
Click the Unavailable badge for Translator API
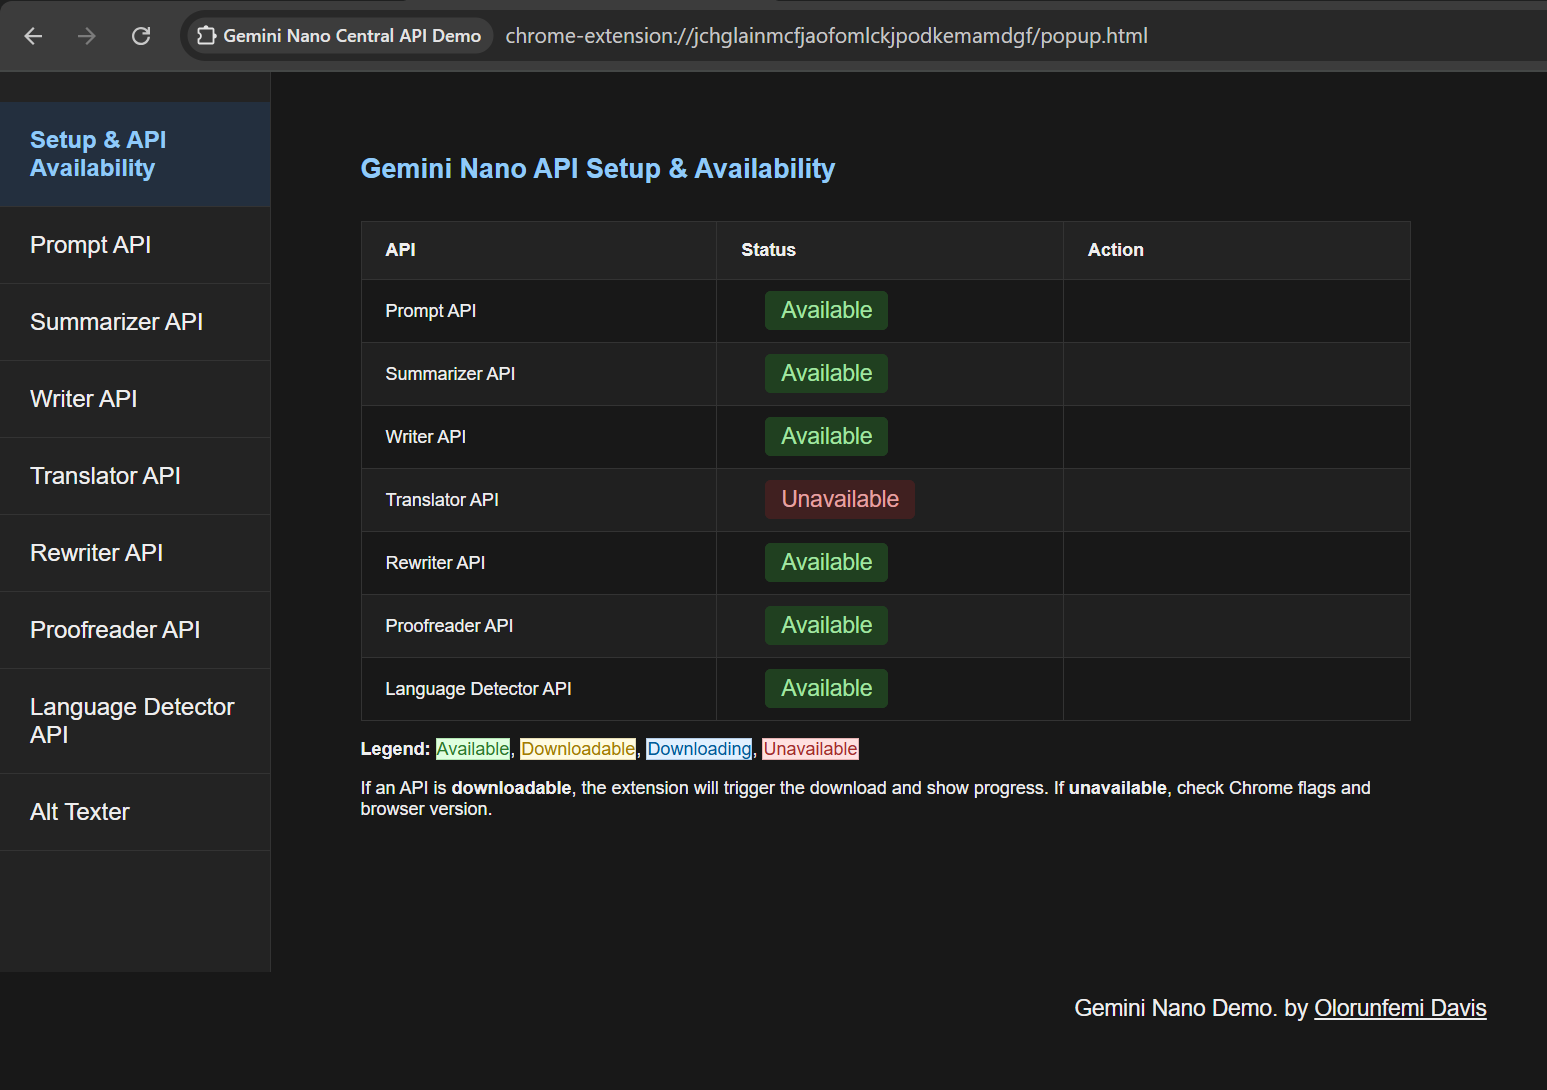(839, 499)
